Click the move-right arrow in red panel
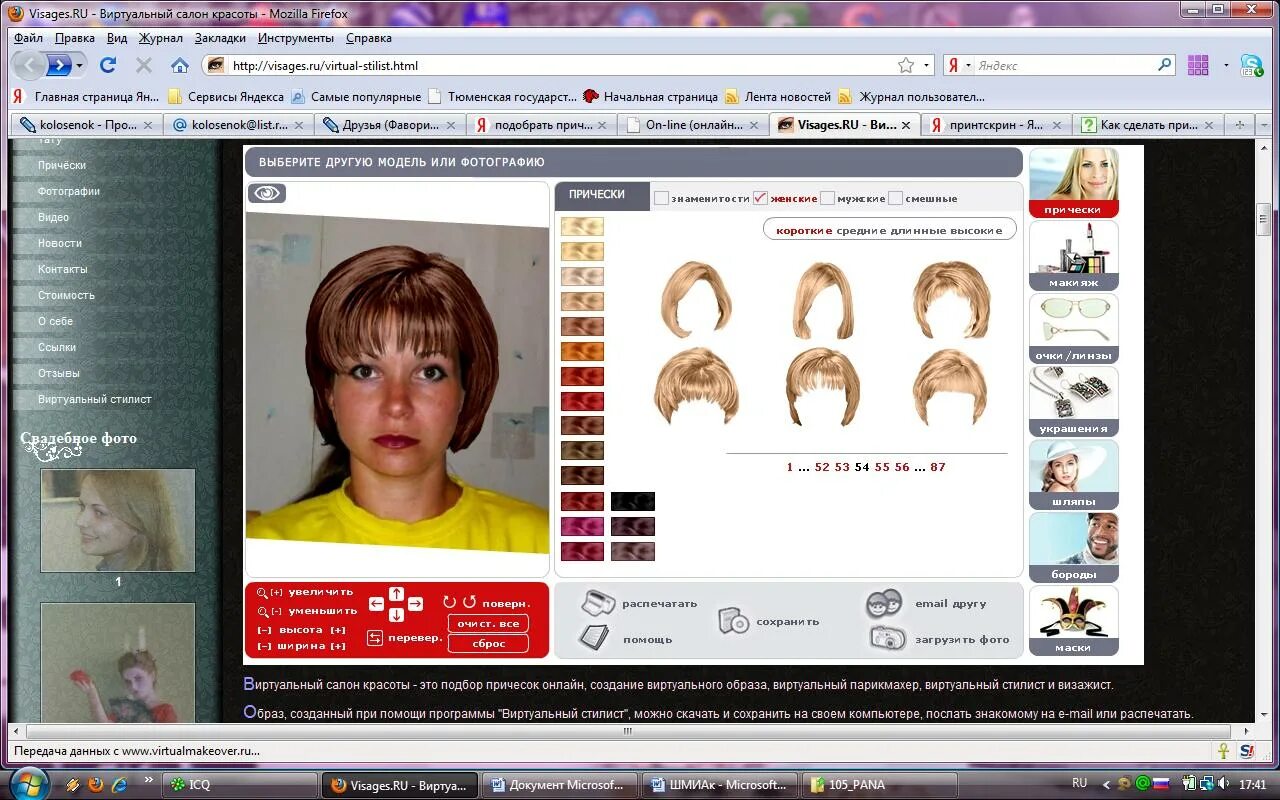This screenshot has width=1280, height=800. [x=415, y=604]
